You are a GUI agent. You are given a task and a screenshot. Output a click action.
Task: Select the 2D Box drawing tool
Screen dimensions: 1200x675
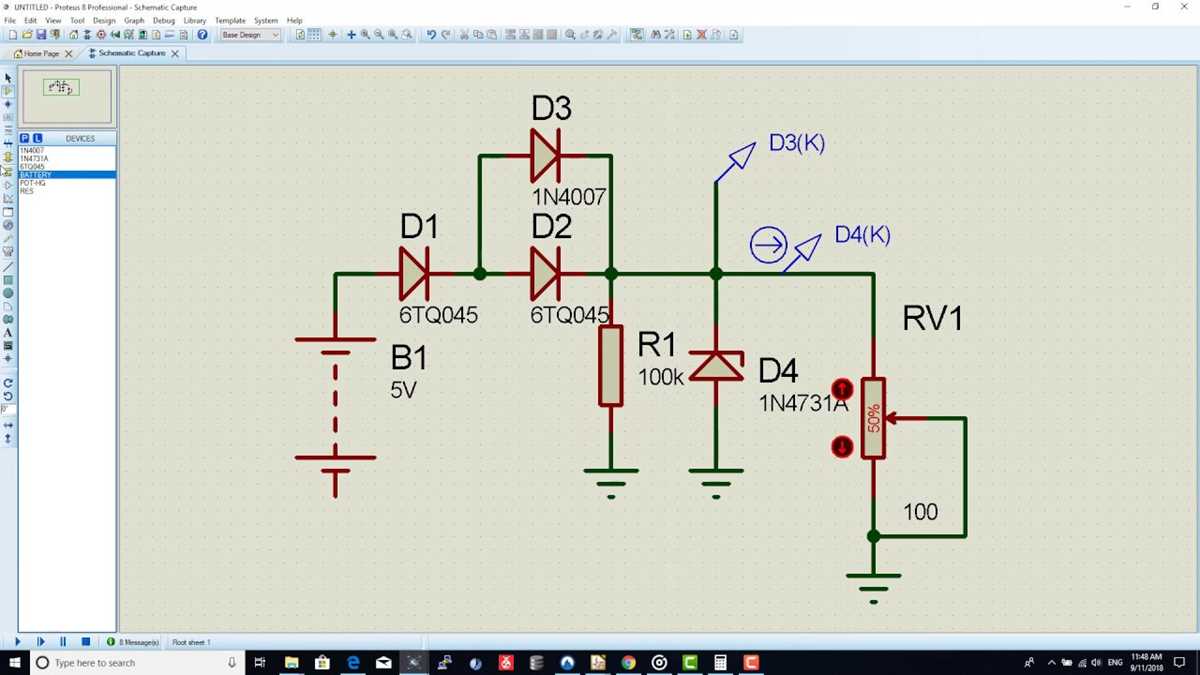click(8, 280)
